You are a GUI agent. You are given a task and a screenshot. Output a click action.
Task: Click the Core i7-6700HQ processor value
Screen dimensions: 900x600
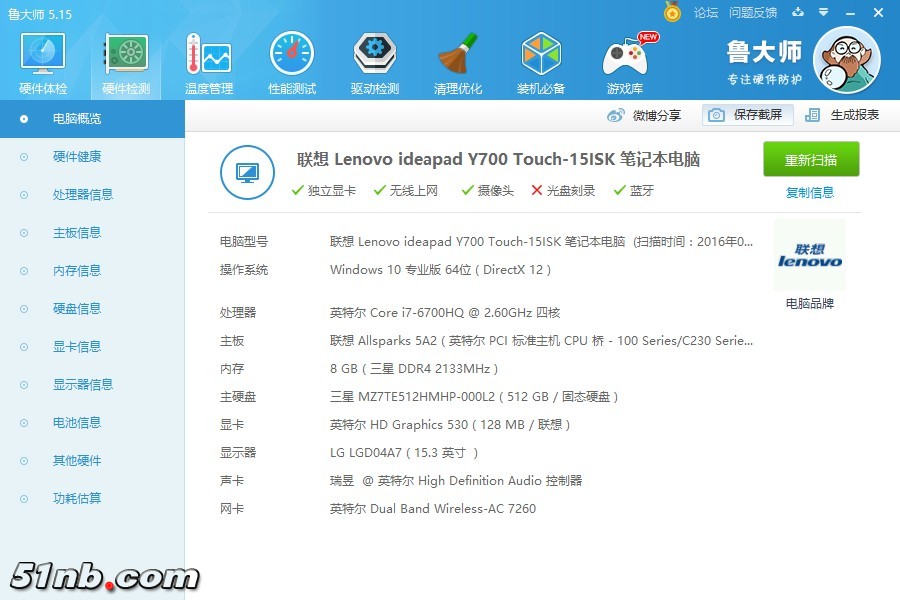(445, 313)
